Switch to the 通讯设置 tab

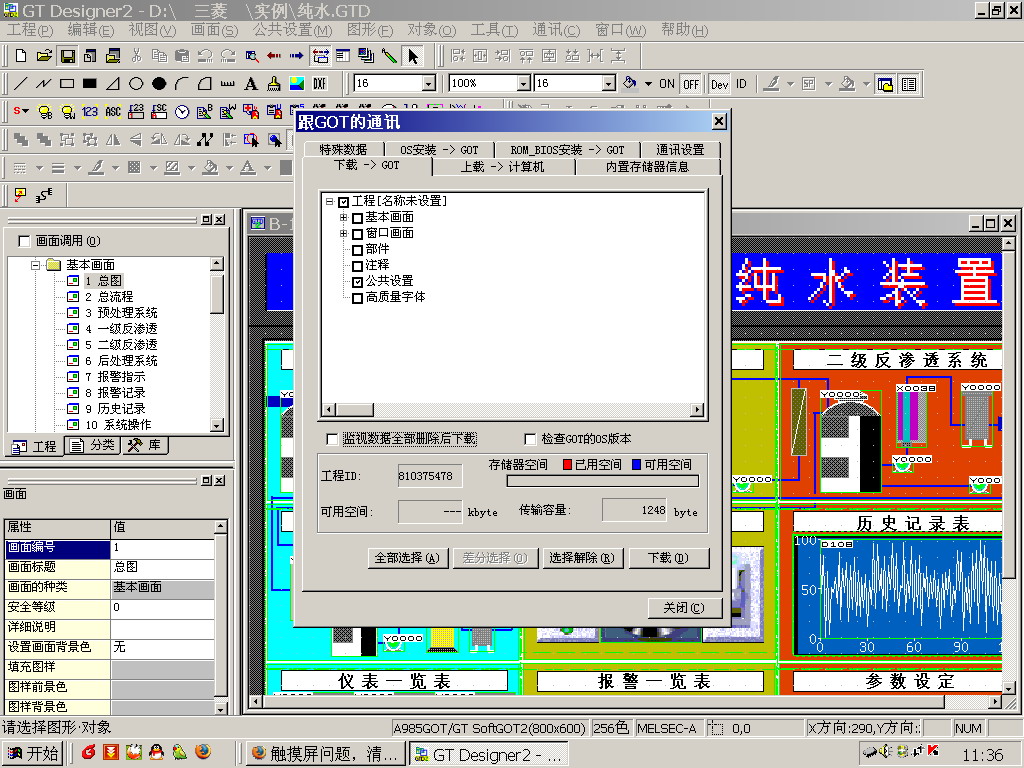(679, 150)
